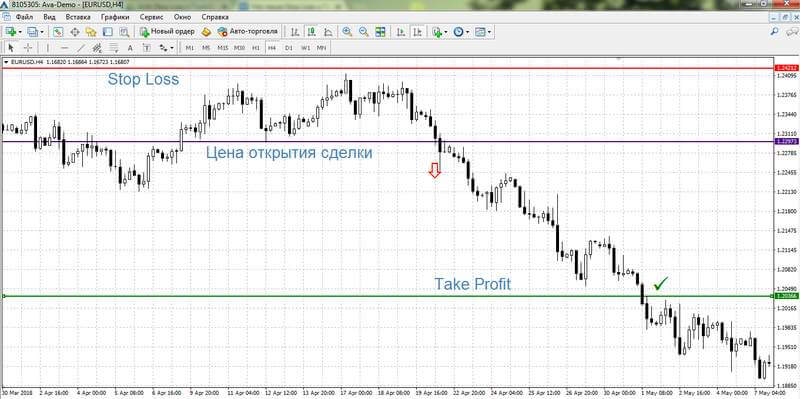The width and height of the screenshot is (800, 399).
Task: Toggle the Авто-торговля button
Action: pyautogui.click(x=247, y=32)
